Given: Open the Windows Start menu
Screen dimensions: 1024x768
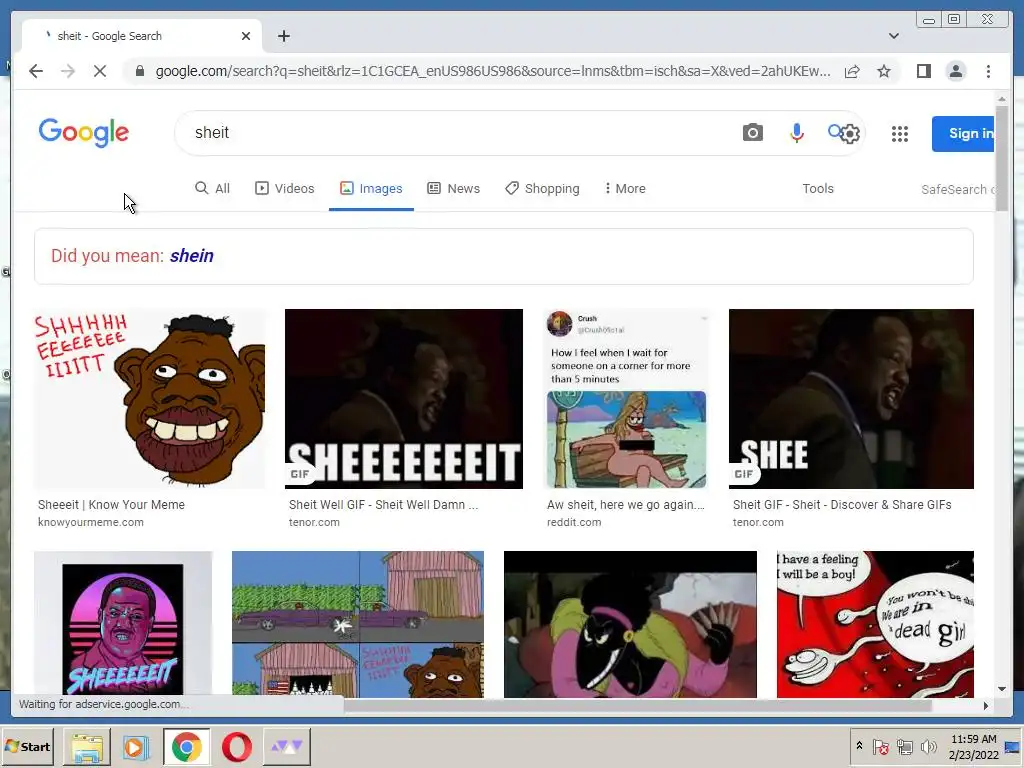Looking at the screenshot, I should coord(27,746).
